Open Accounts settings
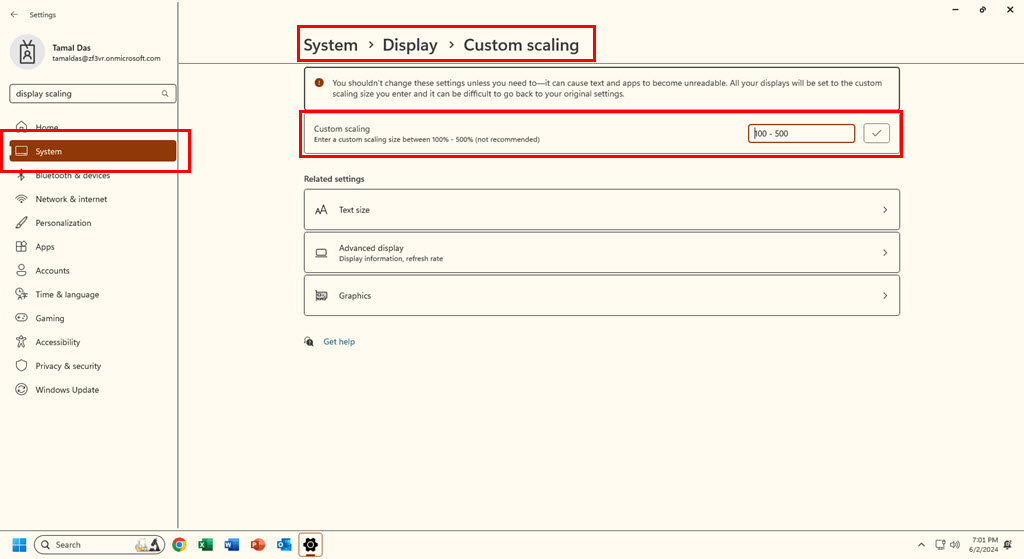The image size is (1024, 559). point(93,270)
